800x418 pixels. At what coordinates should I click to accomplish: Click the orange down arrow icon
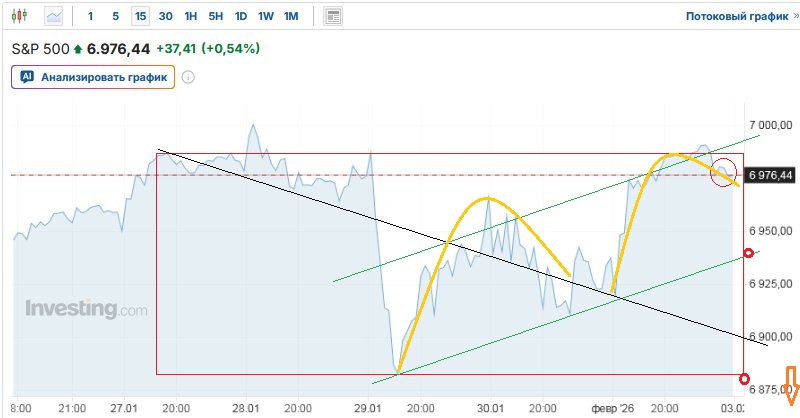tap(791, 381)
